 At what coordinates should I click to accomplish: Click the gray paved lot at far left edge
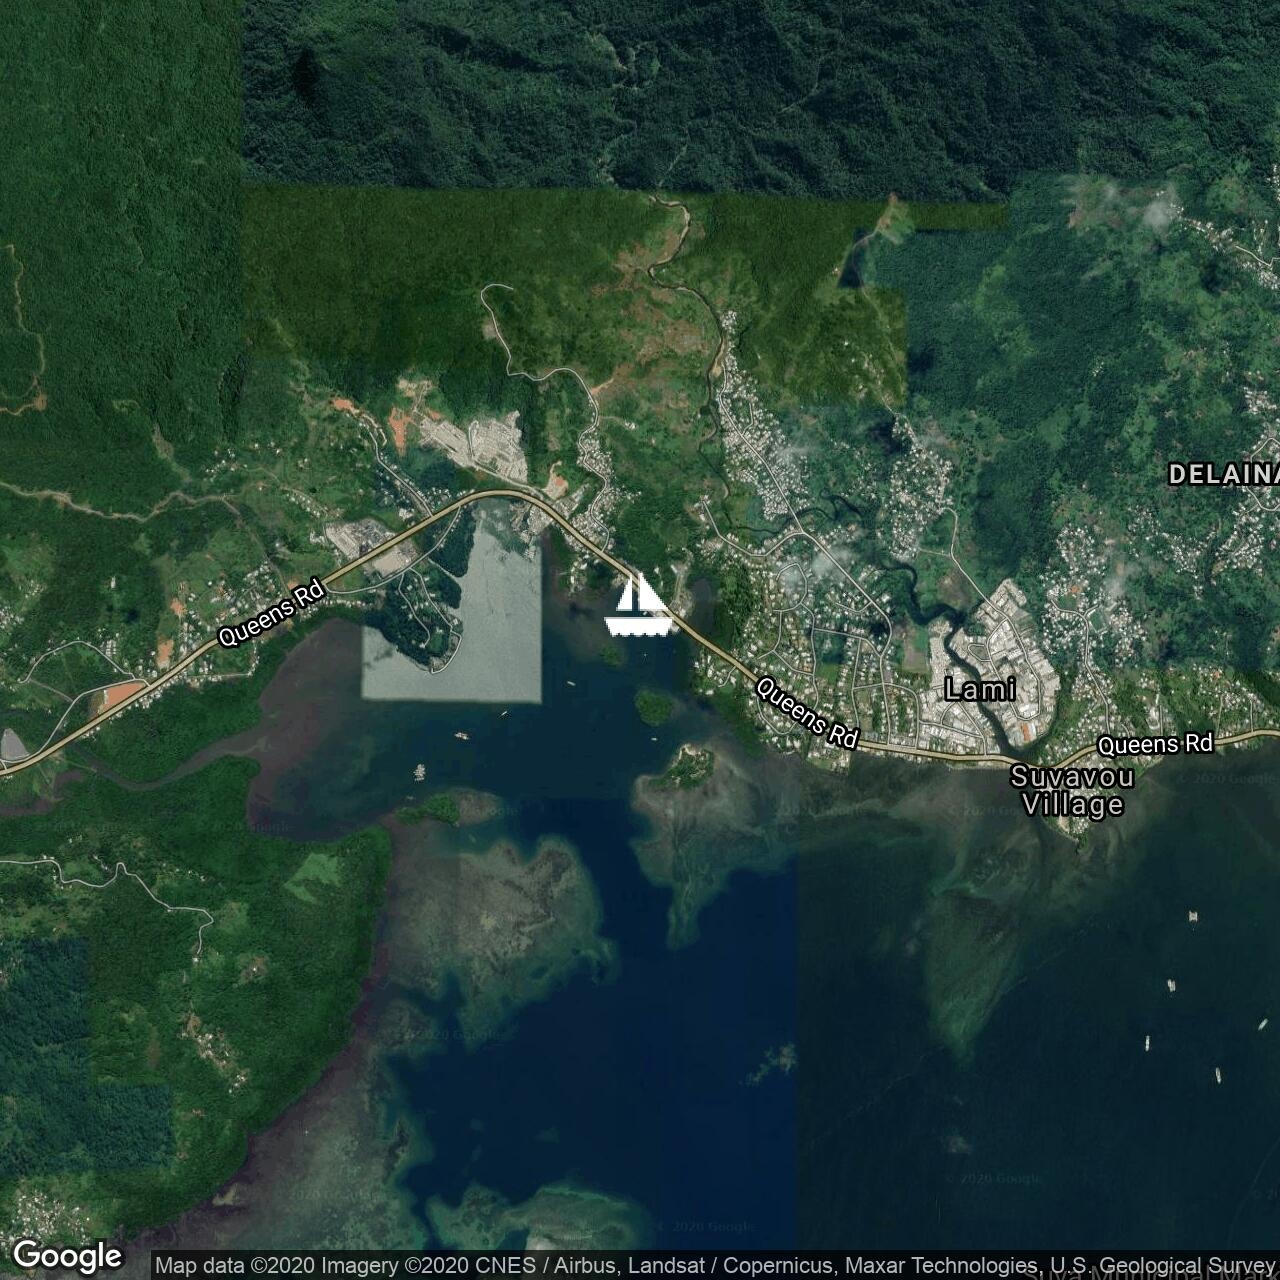[x=14, y=745]
